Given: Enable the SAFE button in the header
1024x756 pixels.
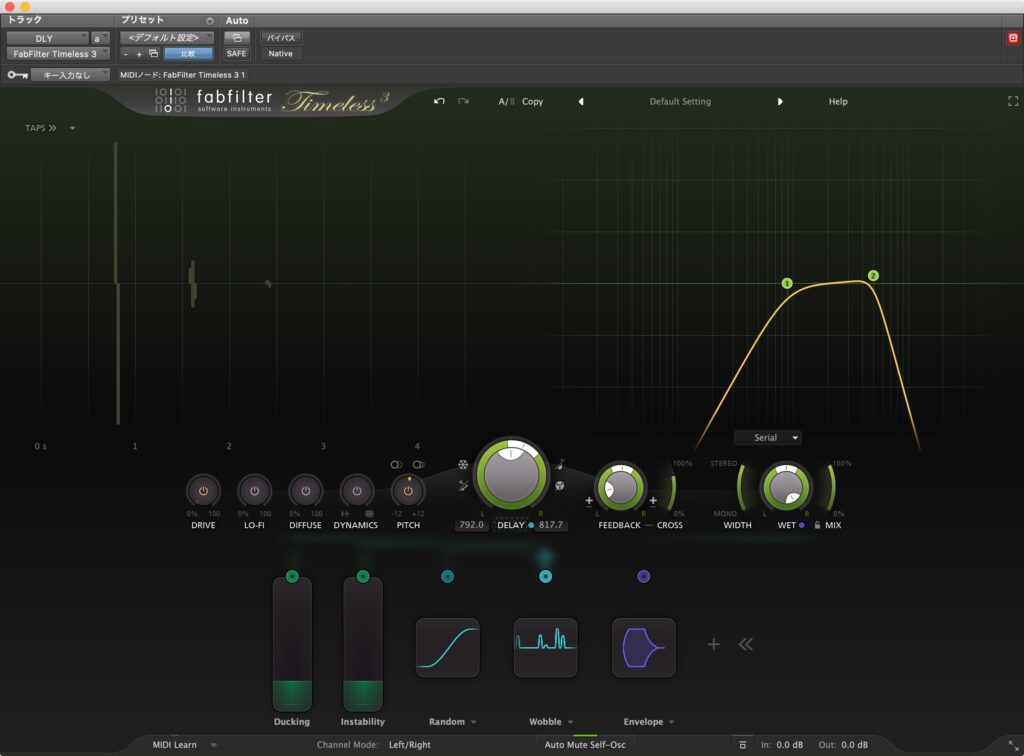Looking at the screenshot, I should (236, 53).
